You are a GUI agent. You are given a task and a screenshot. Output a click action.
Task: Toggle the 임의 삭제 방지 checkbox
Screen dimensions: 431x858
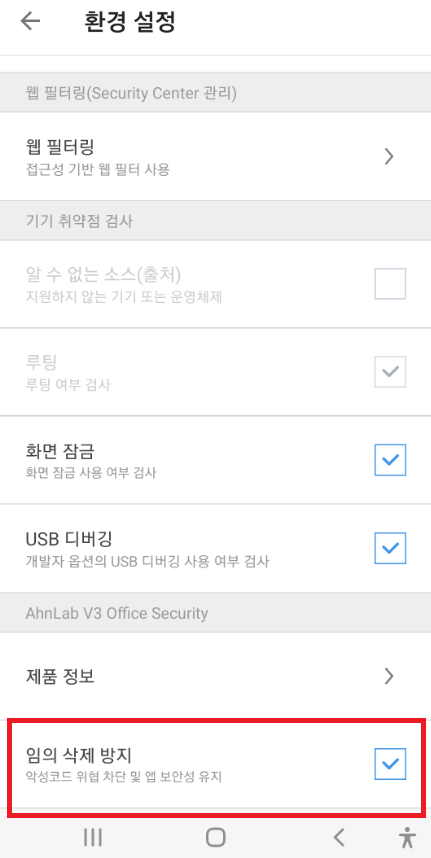coord(390,763)
